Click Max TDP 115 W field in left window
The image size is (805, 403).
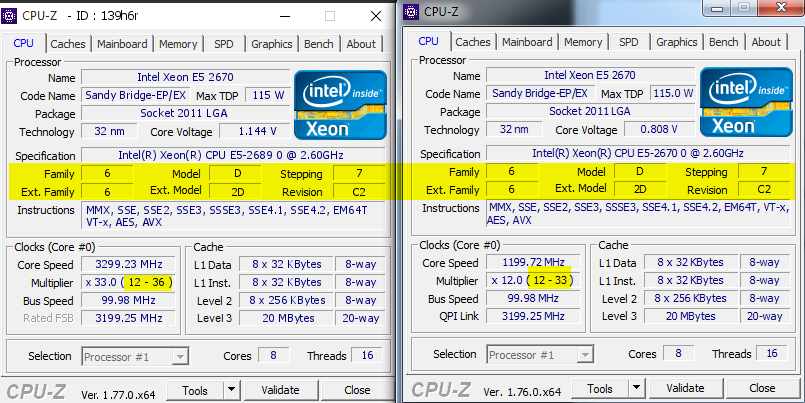[x=268, y=95]
